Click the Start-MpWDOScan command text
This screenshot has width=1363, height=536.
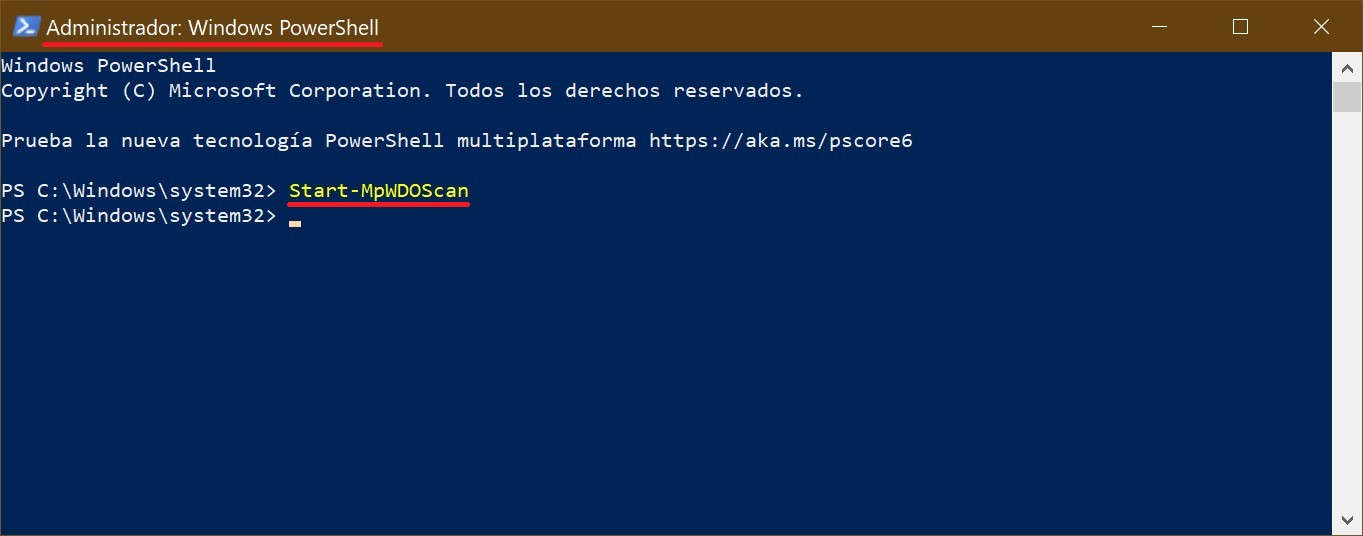[x=379, y=190]
